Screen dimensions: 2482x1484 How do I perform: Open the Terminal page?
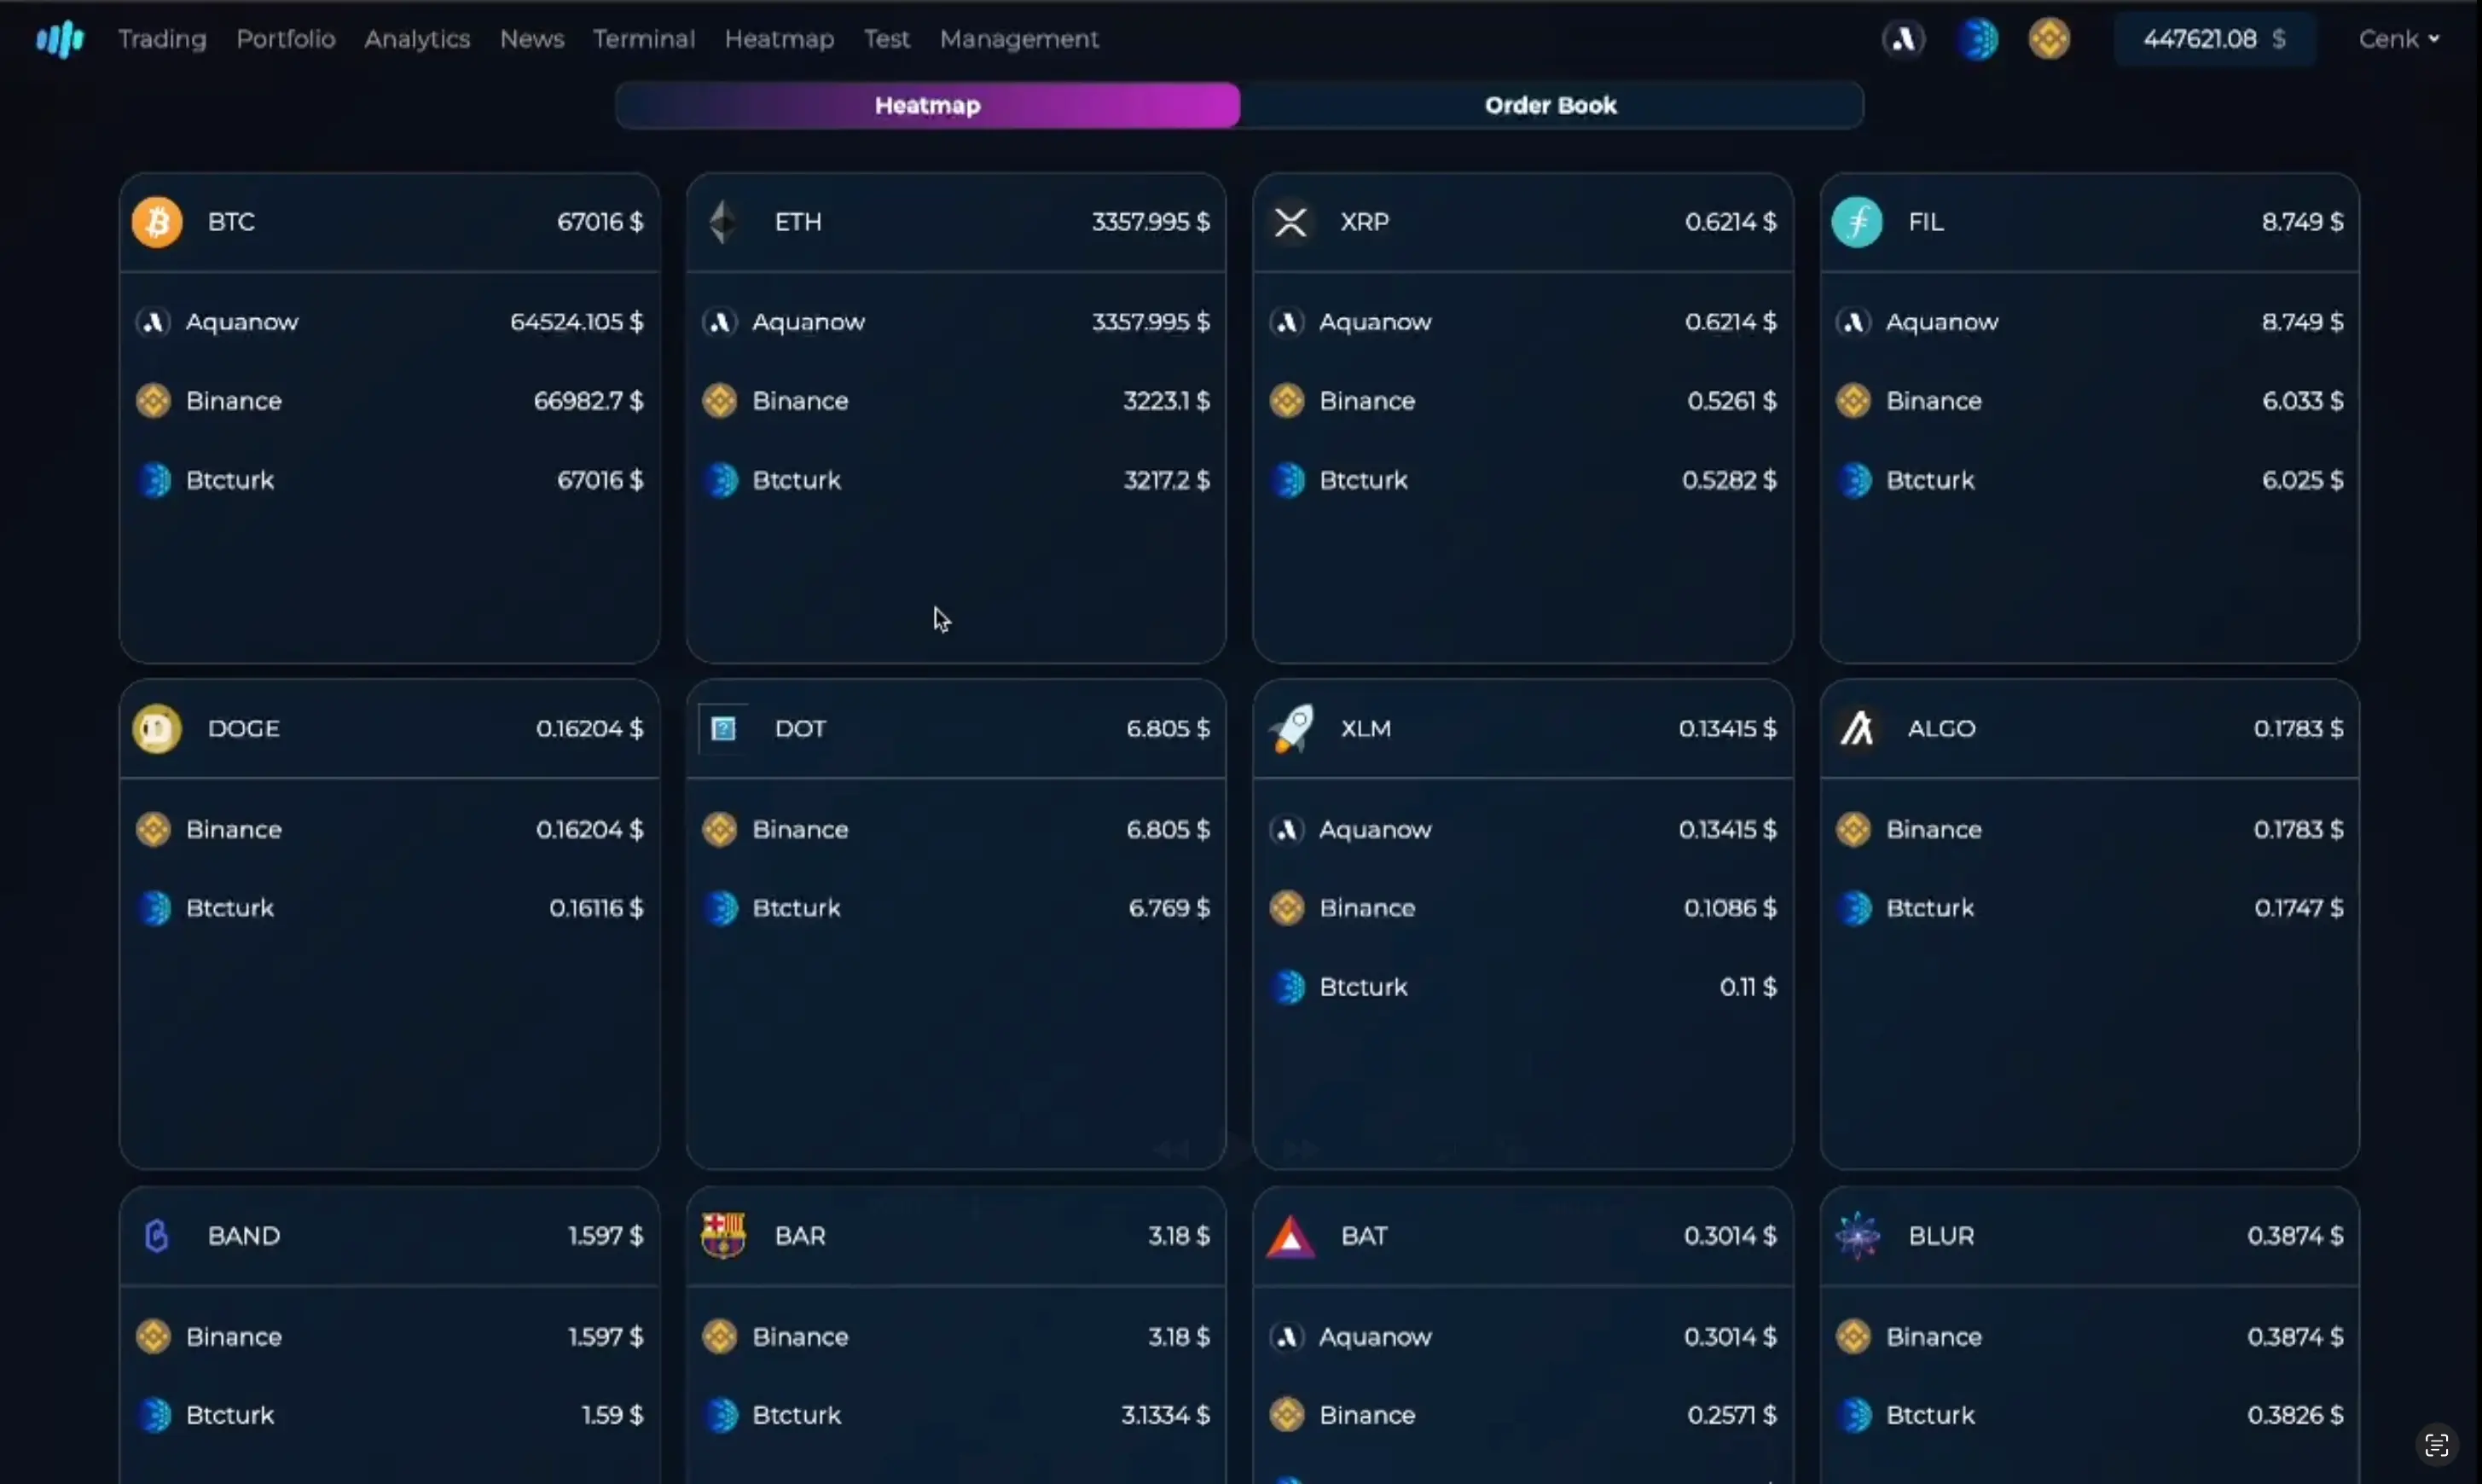click(x=644, y=39)
